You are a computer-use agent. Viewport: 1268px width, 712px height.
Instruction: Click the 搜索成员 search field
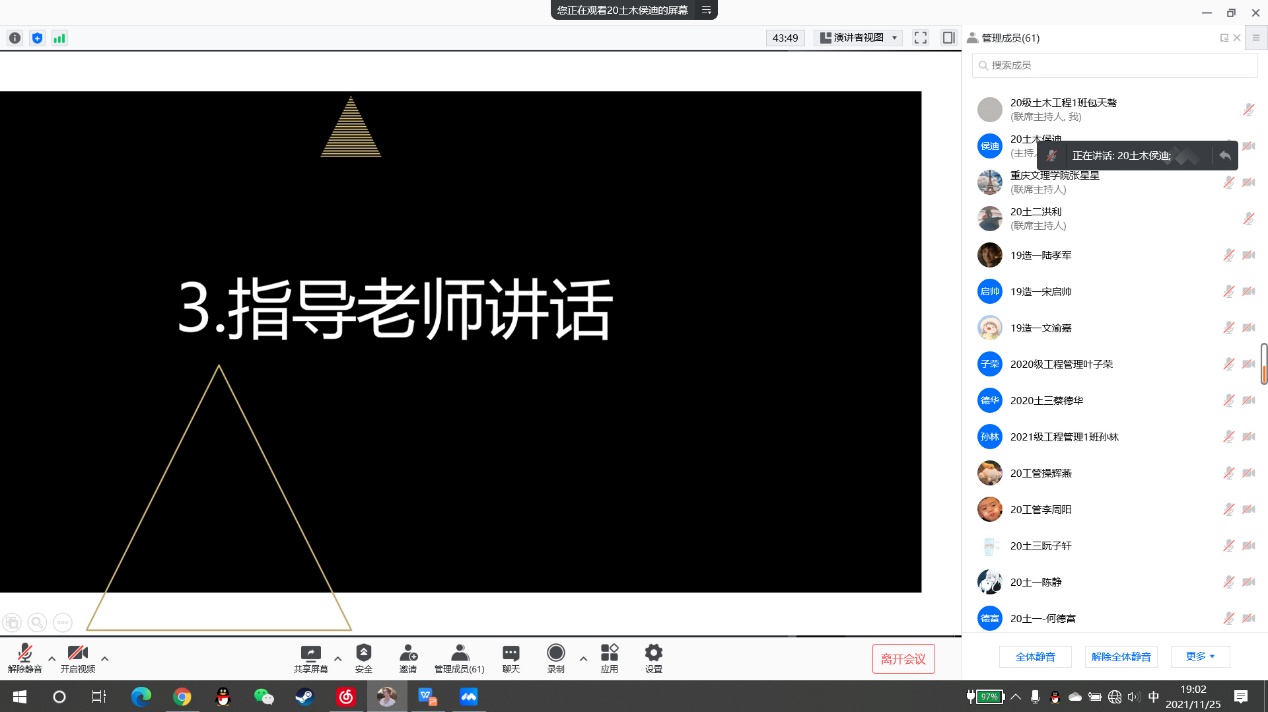point(1115,65)
